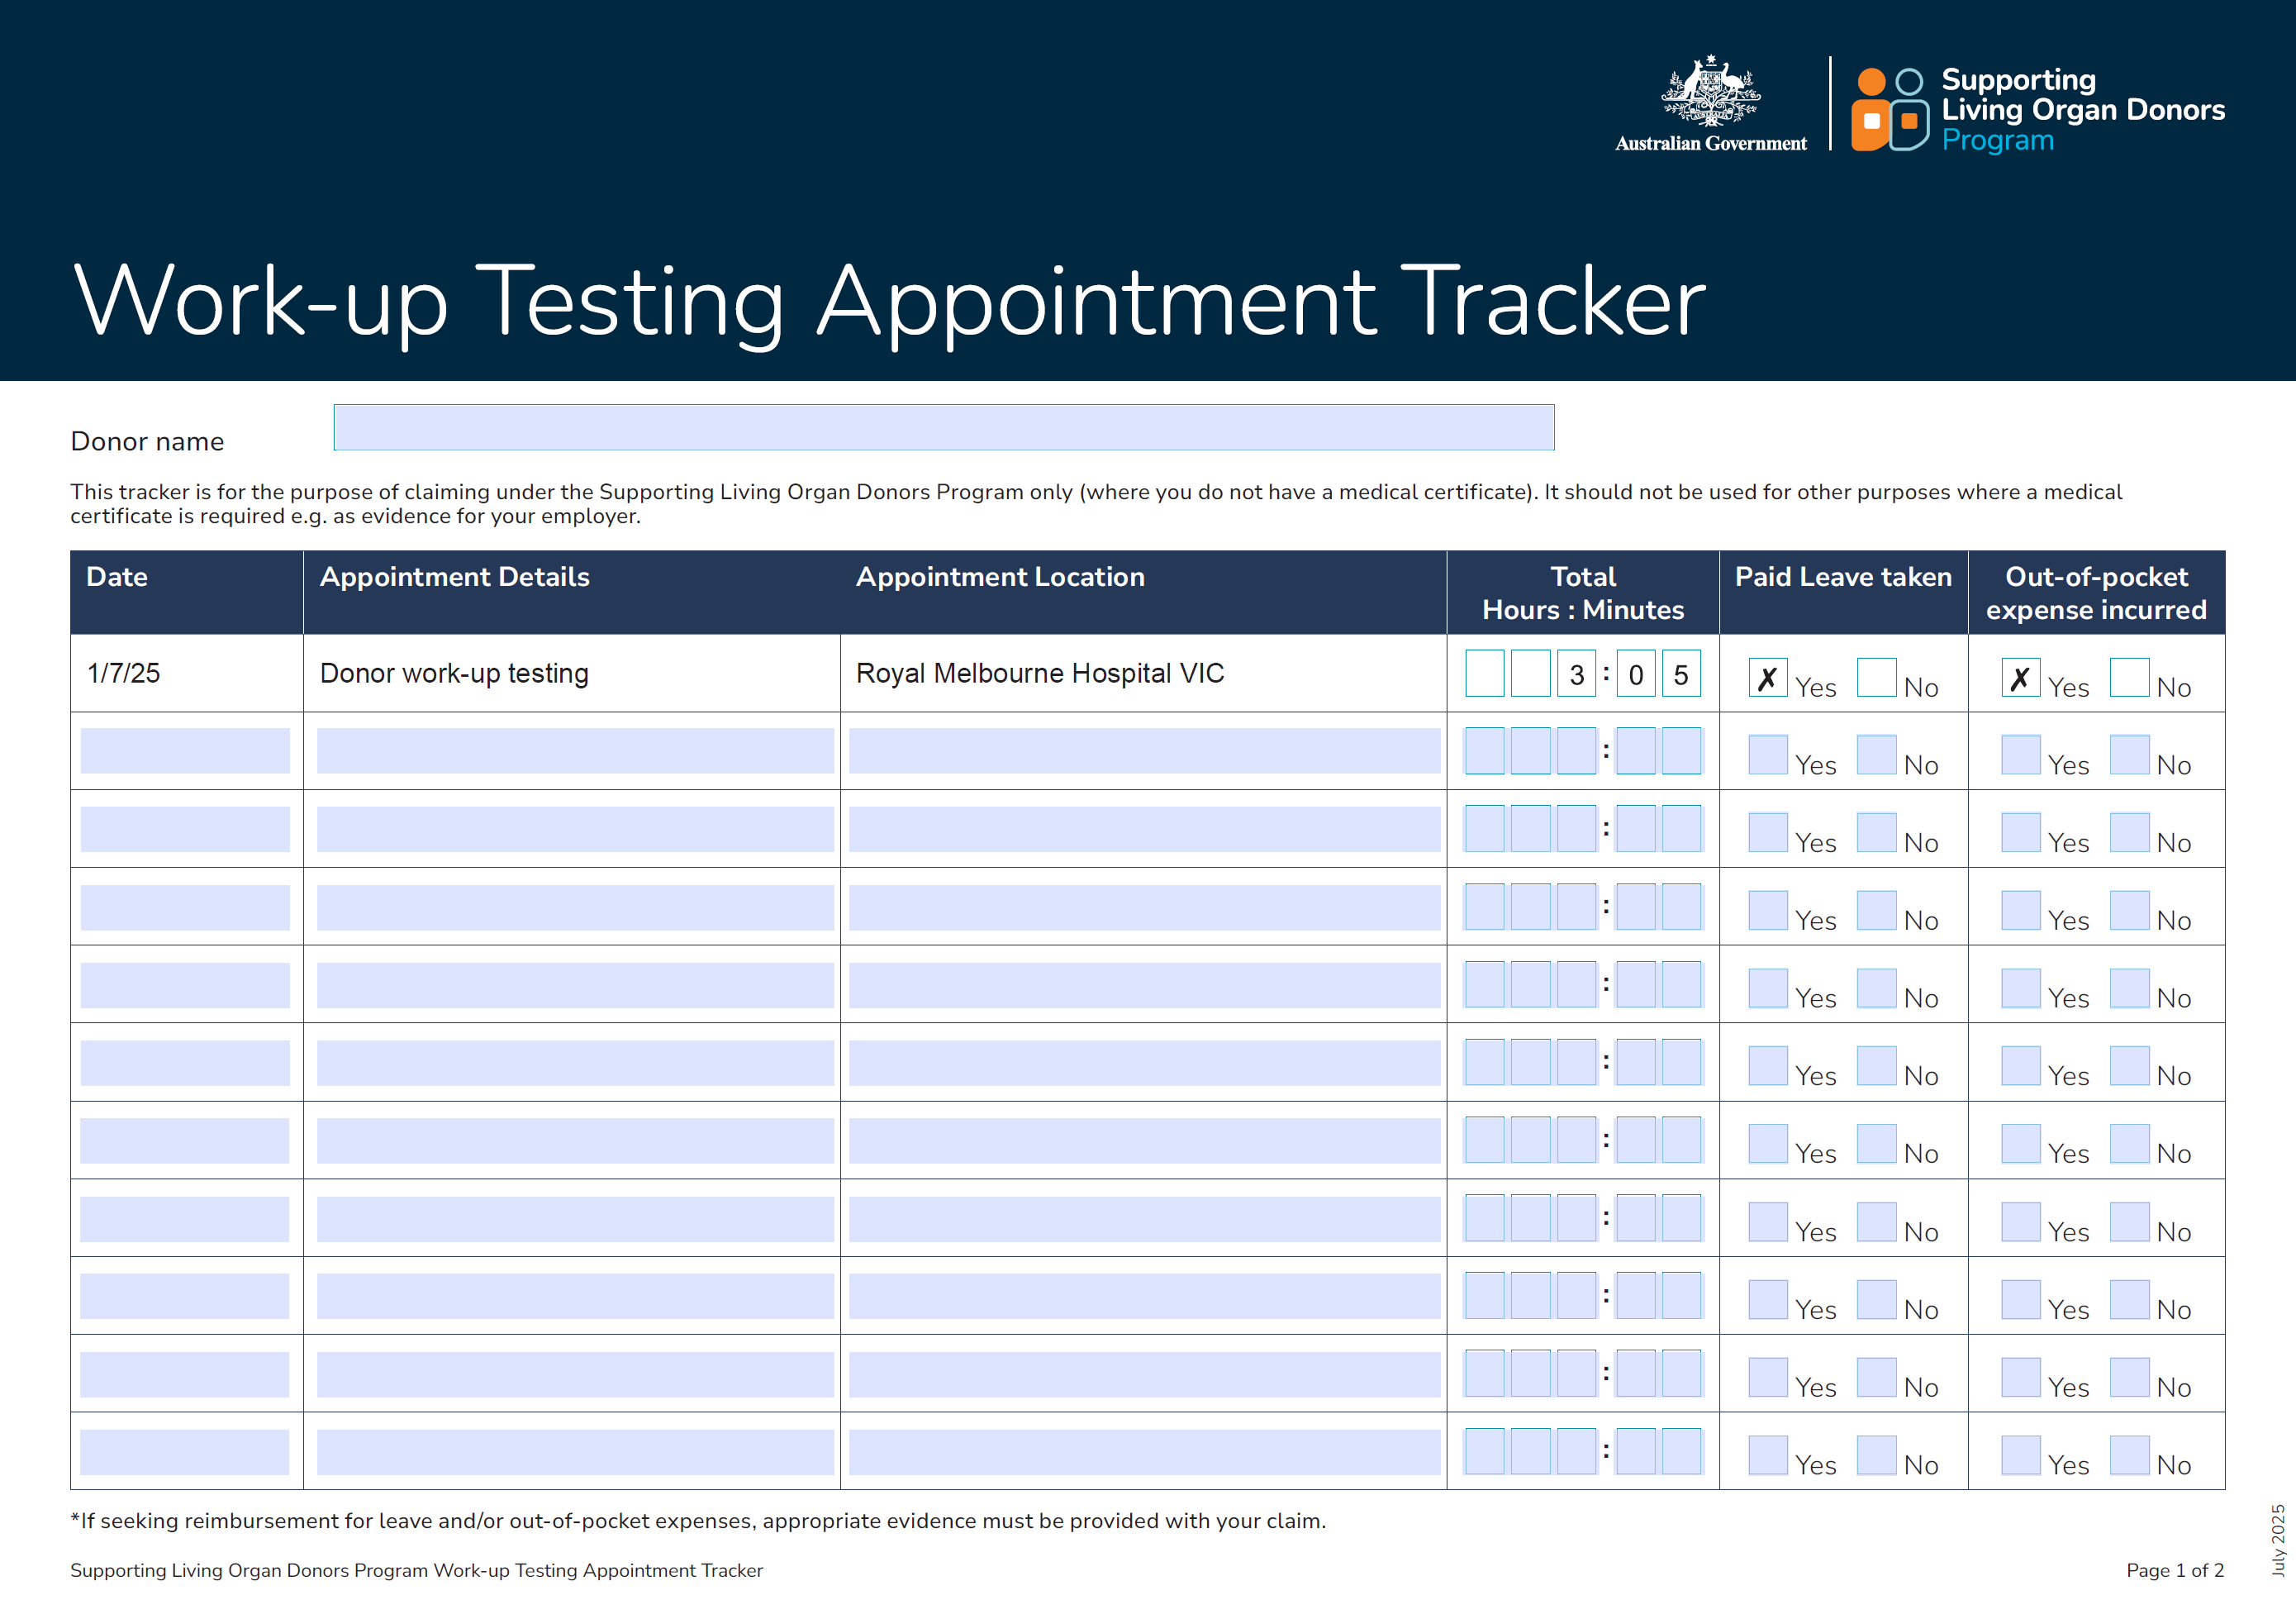Click the hours digit box containing 3

click(x=1576, y=674)
